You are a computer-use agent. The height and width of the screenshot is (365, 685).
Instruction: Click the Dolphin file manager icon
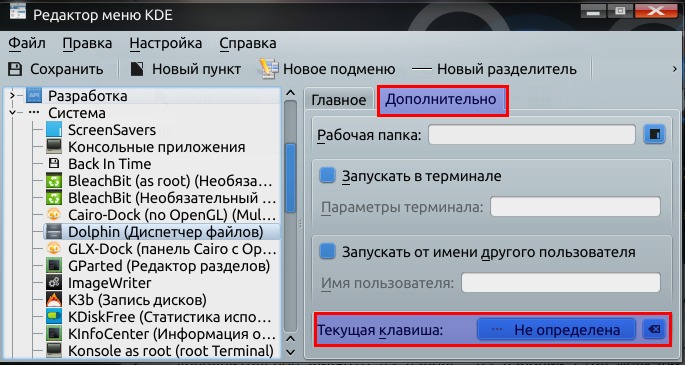click(54, 232)
